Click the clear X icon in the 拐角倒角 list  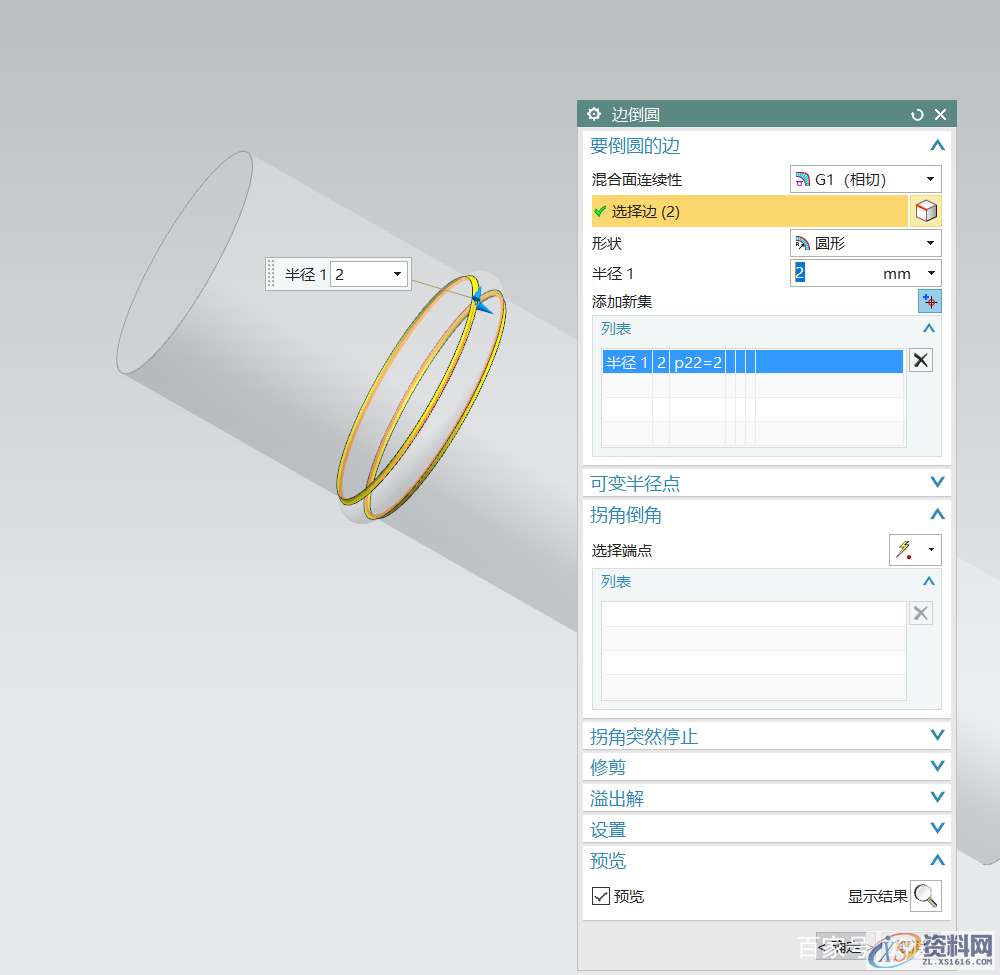[x=920, y=612]
